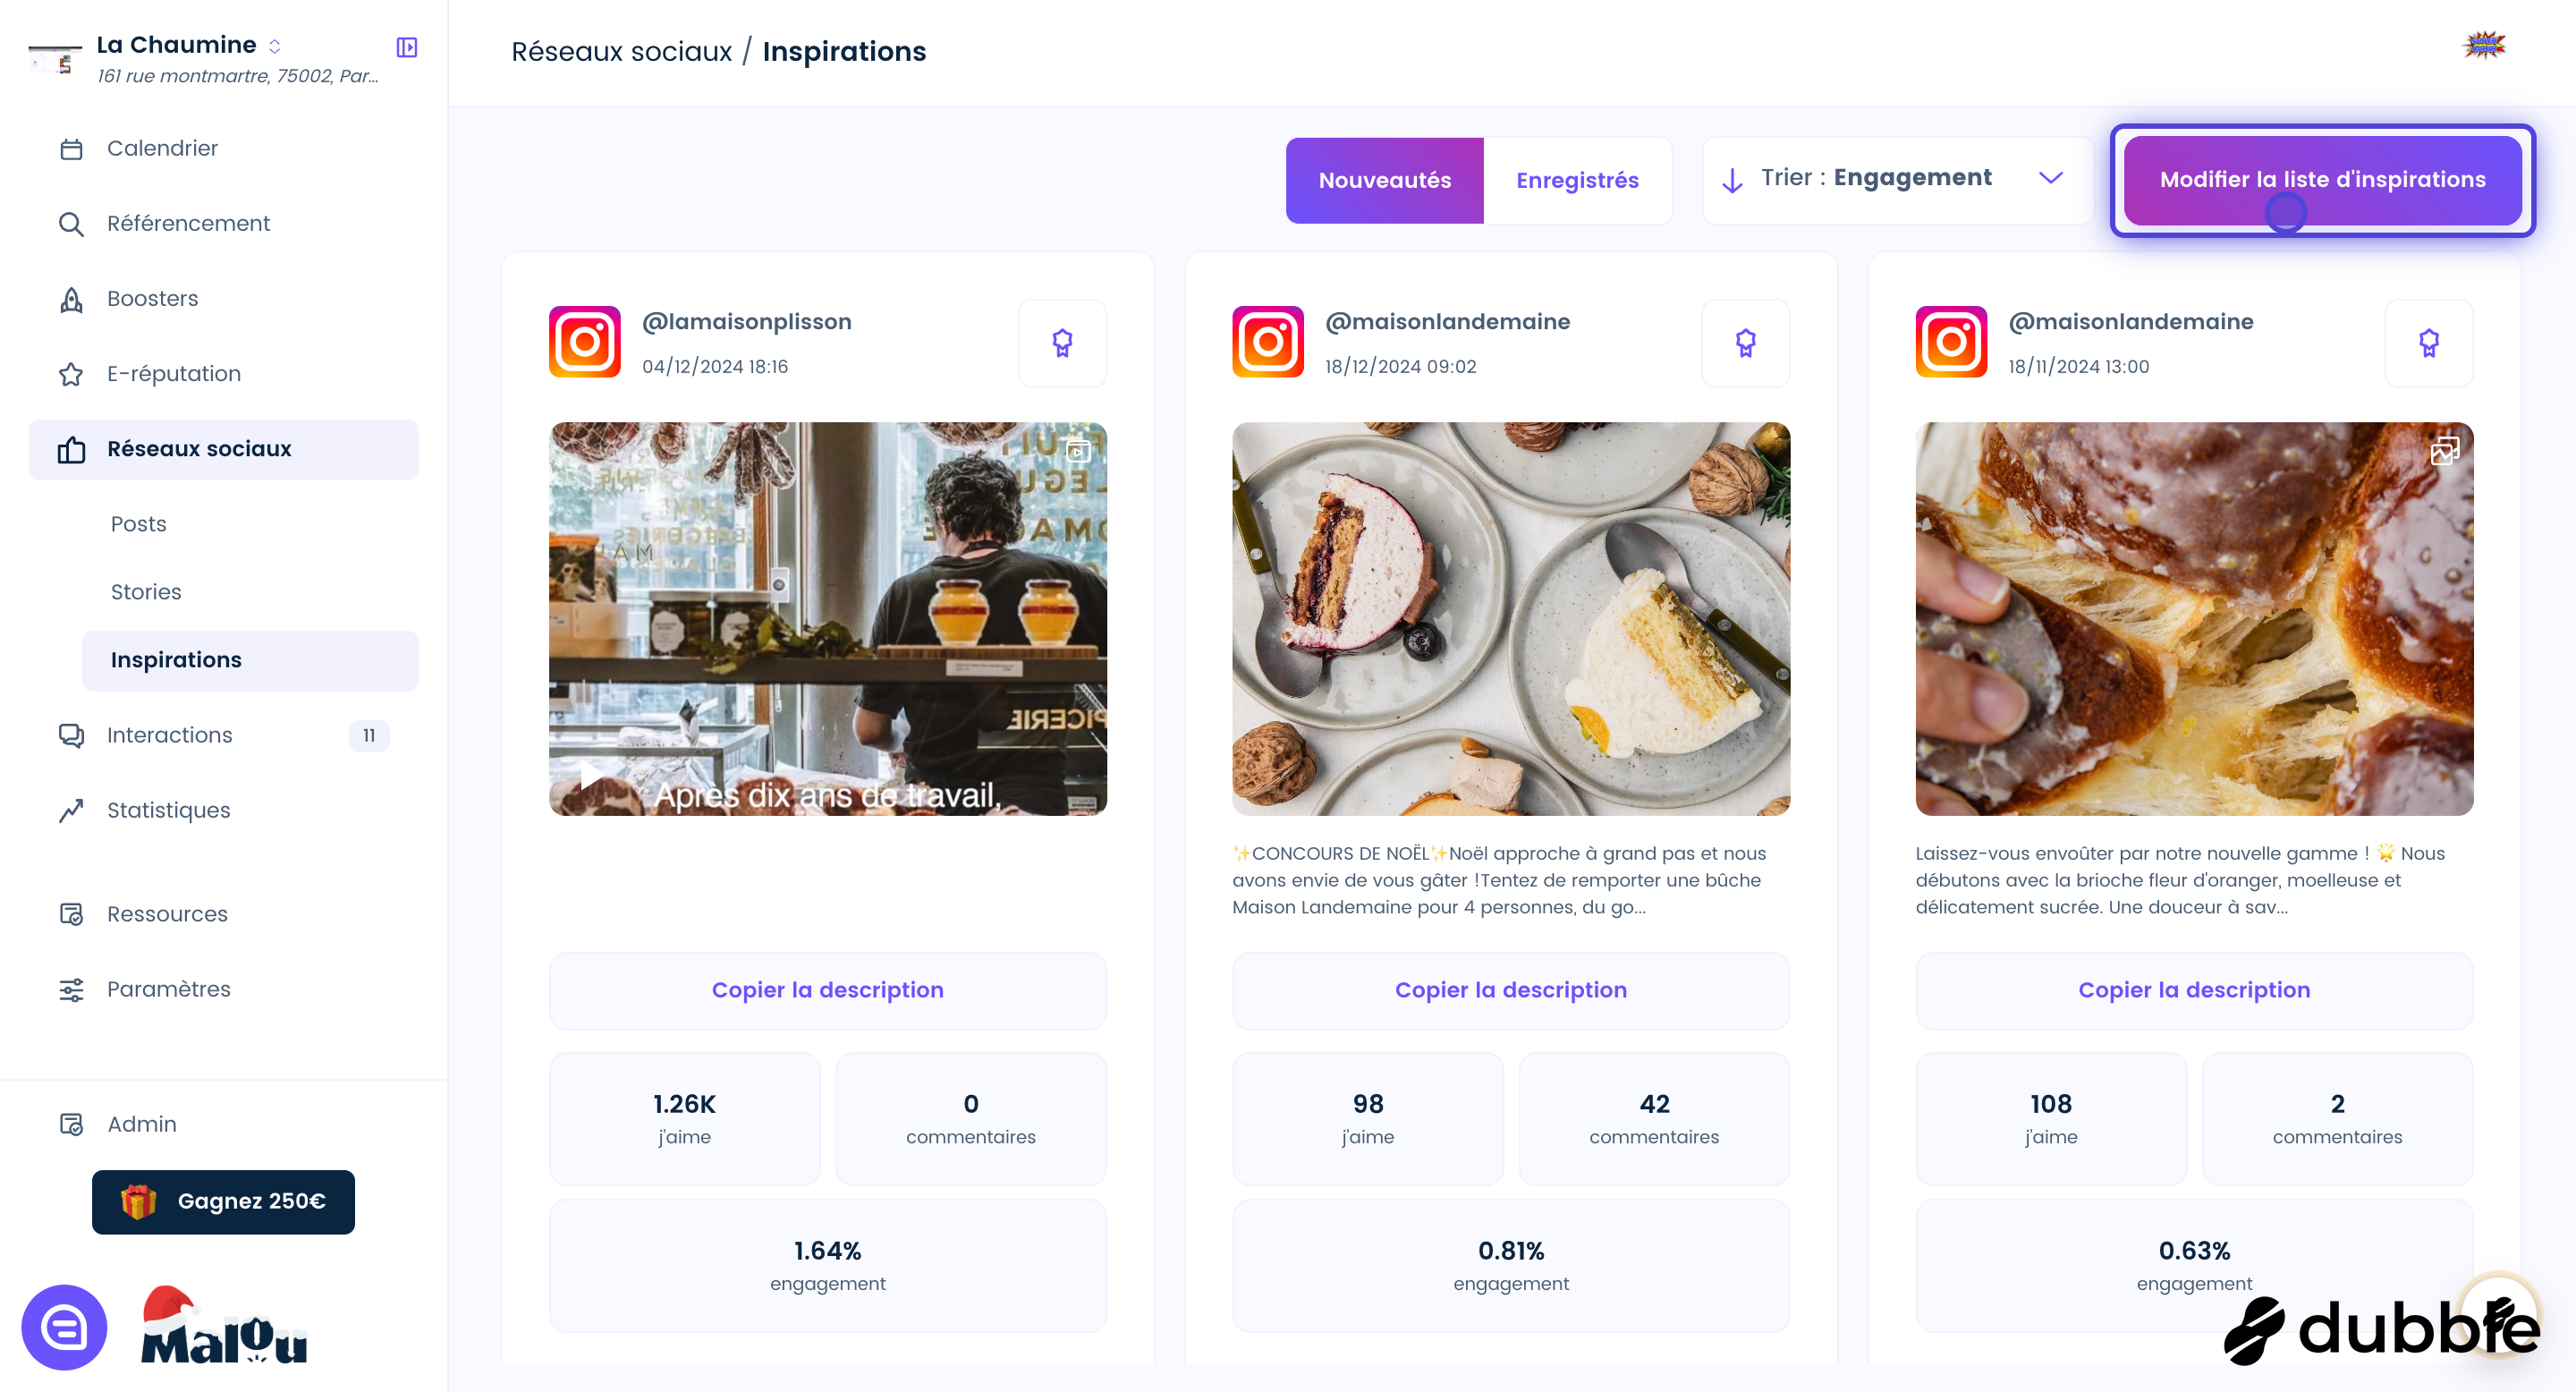Open the brioche photo thumbnail

click(2194, 619)
